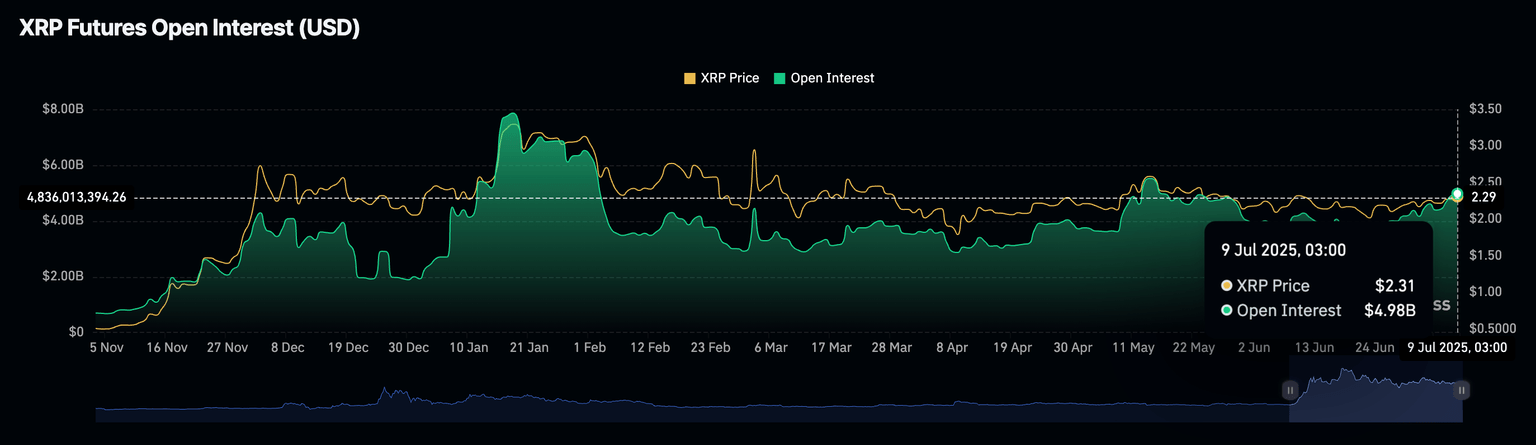This screenshot has width=1536, height=445.
Task: Click the 1 Feb x-axis label
Action: pos(590,348)
